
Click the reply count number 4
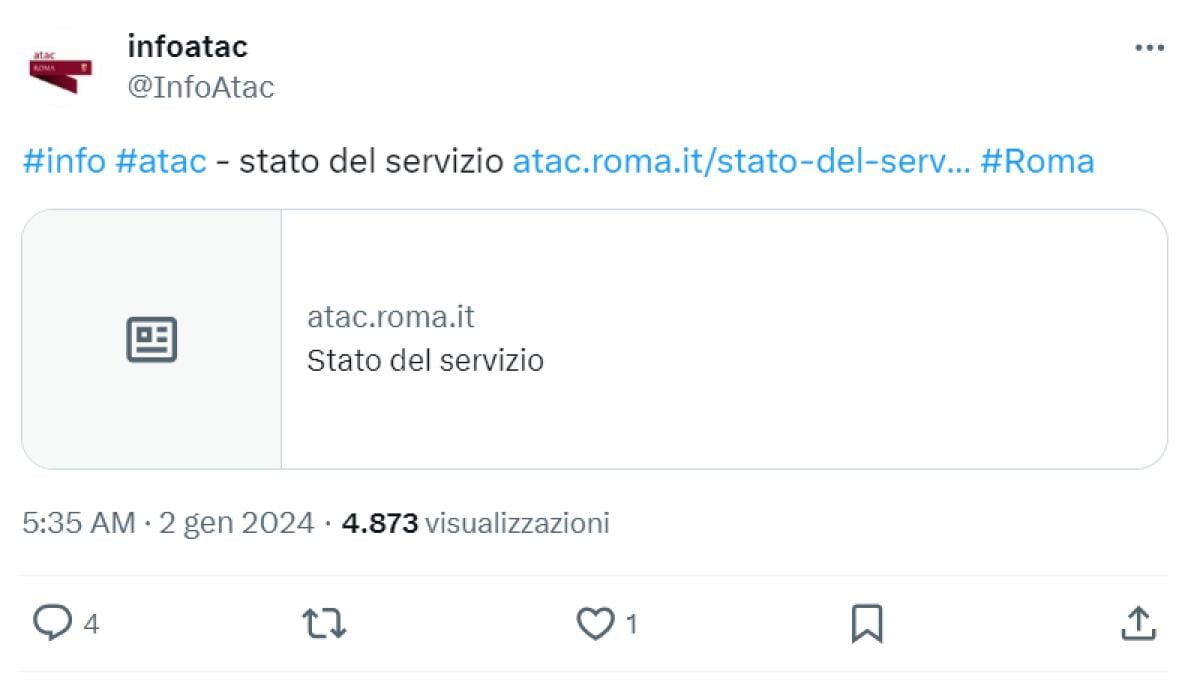[90, 623]
